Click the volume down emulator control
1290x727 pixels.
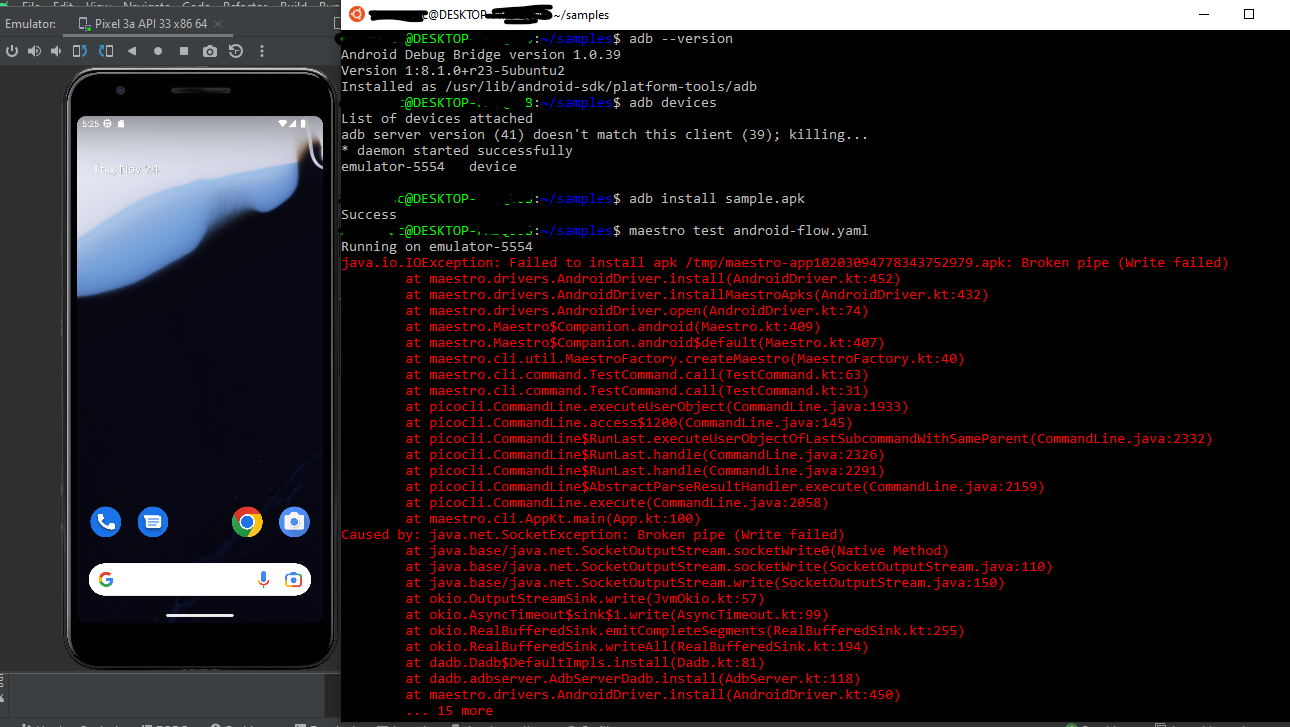[56, 52]
